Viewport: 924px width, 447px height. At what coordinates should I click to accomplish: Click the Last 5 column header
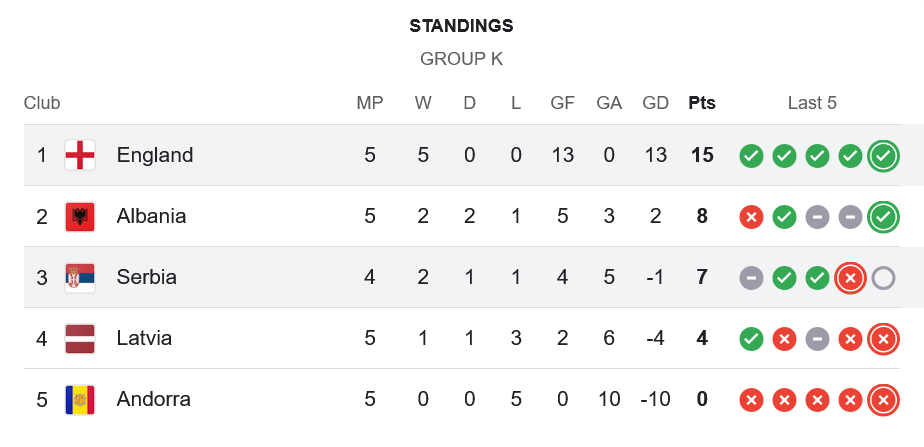coord(812,103)
